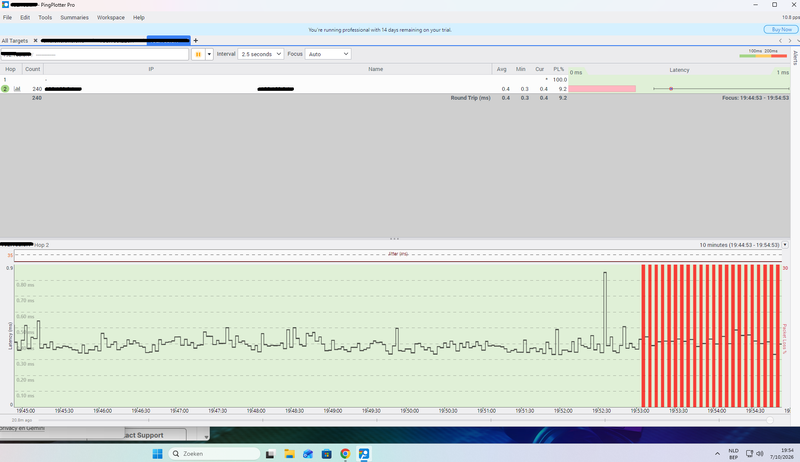Click the Latency column header

coord(679,70)
